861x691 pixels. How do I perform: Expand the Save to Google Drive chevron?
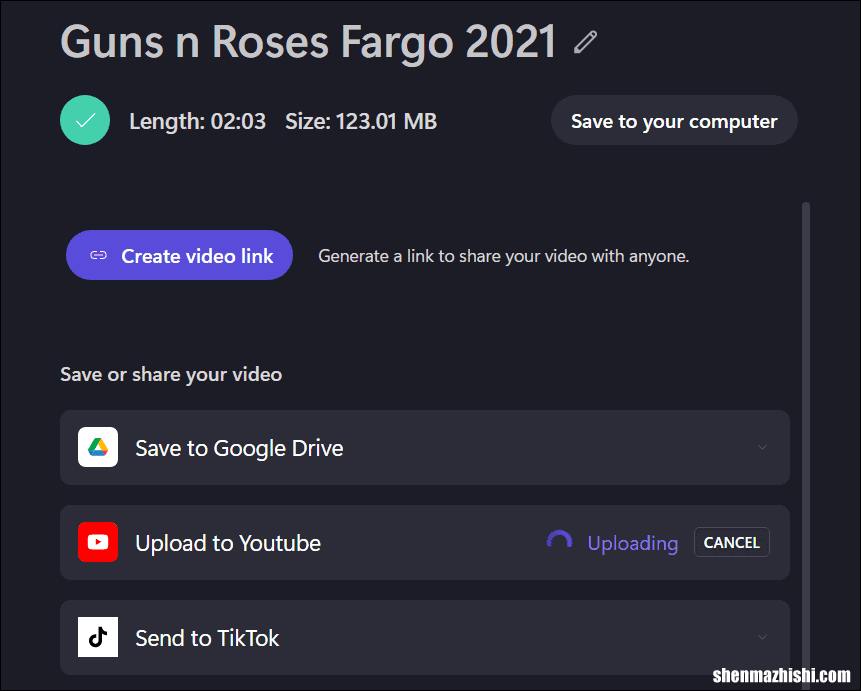(x=762, y=447)
